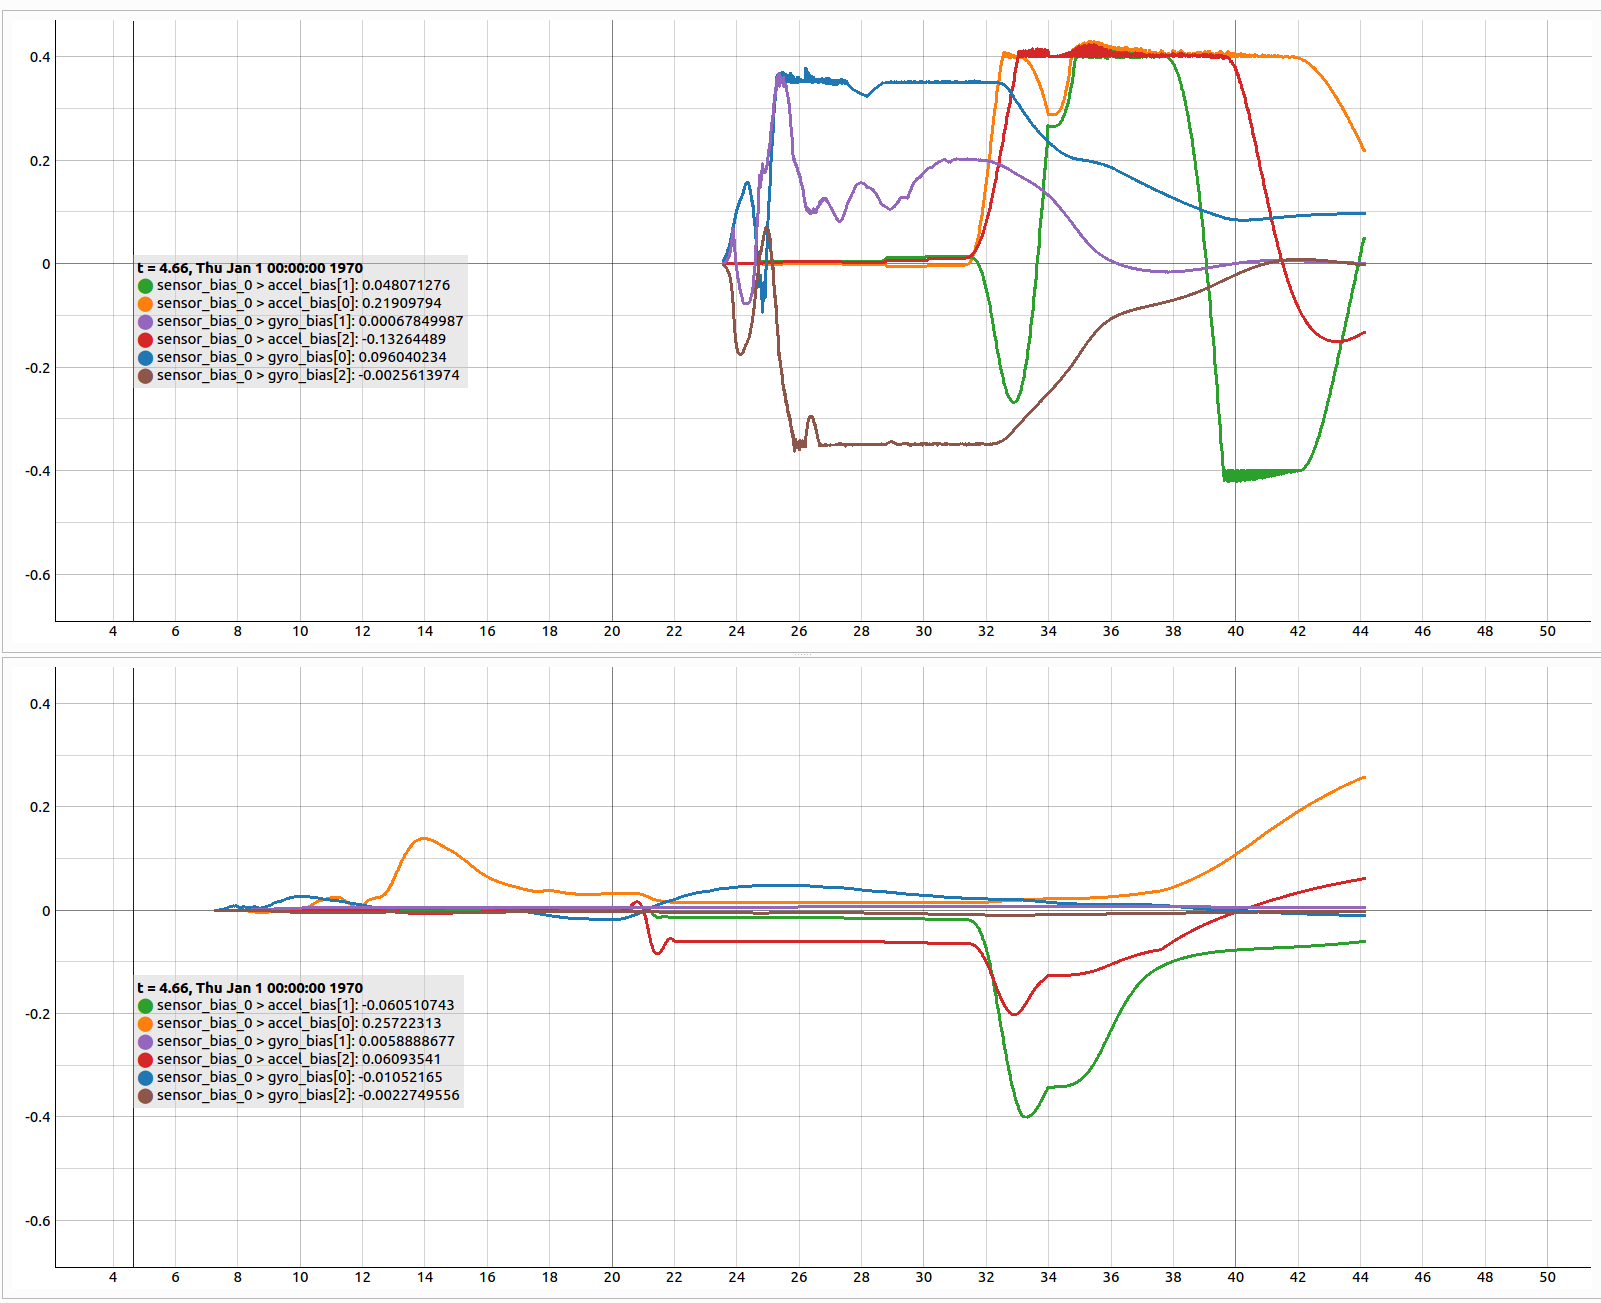This screenshot has height=1303, width=1601.
Task: Click the green accel_bias[1] marker in top legend
Action: point(146,285)
